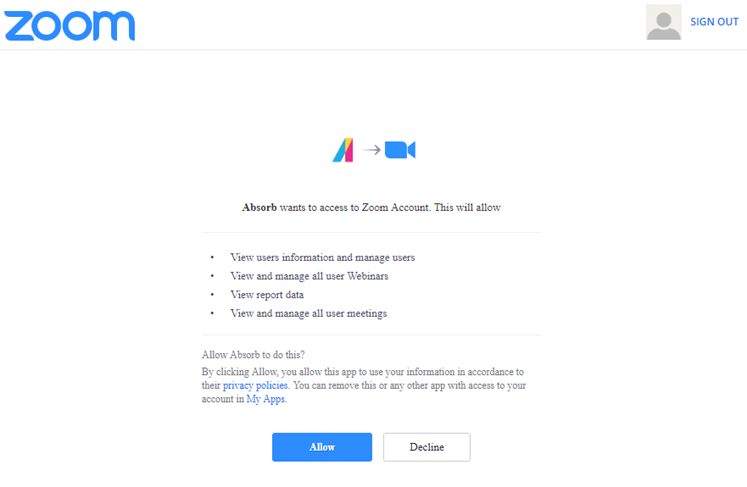The width and height of the screenshot is (747, 487).
Task: Sign out of the Zoom account
Action: 714,22
